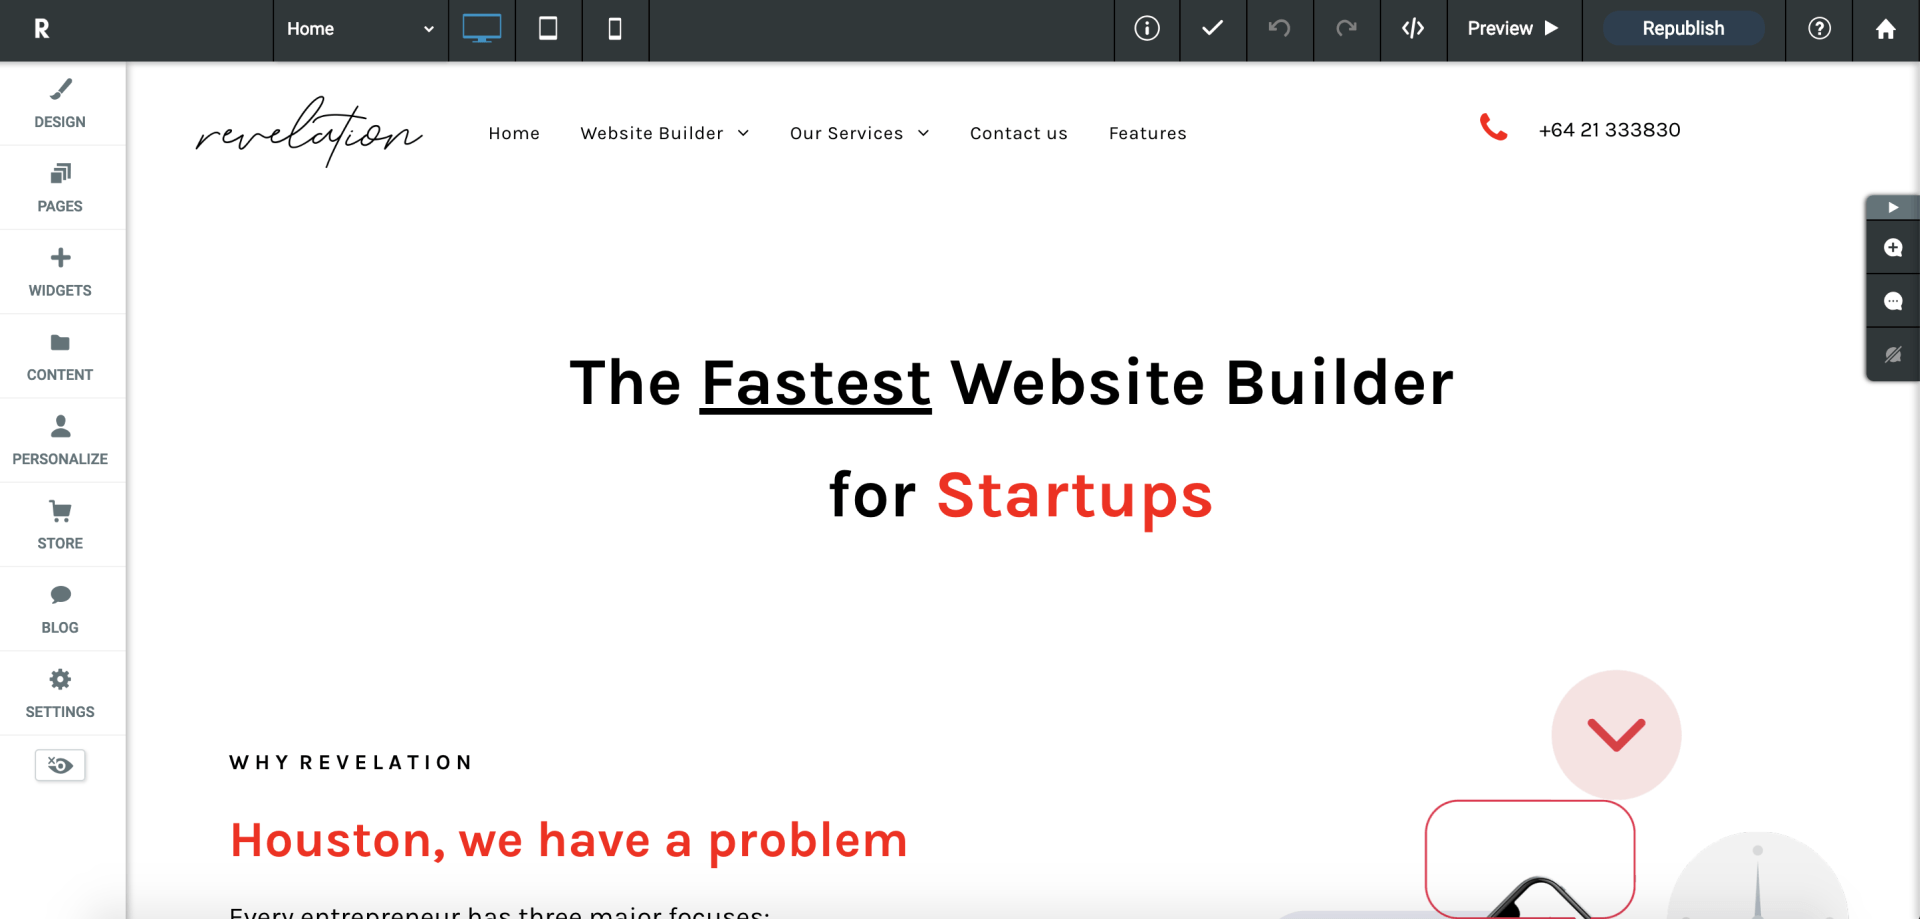This screenshot has height=919, width=1920.
Task: Open the Personalize panel
Action: (60, 441)
